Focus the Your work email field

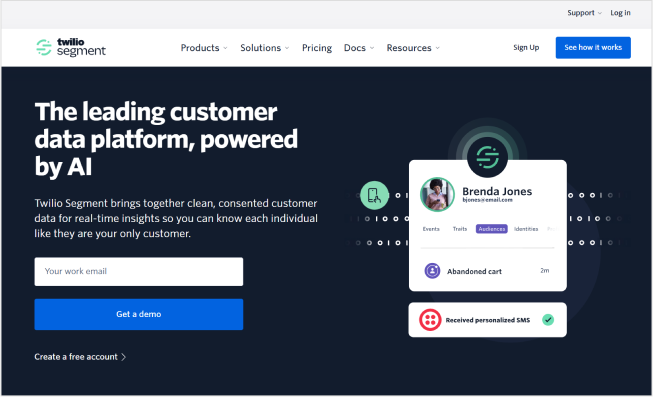click(x=139, y=272)
